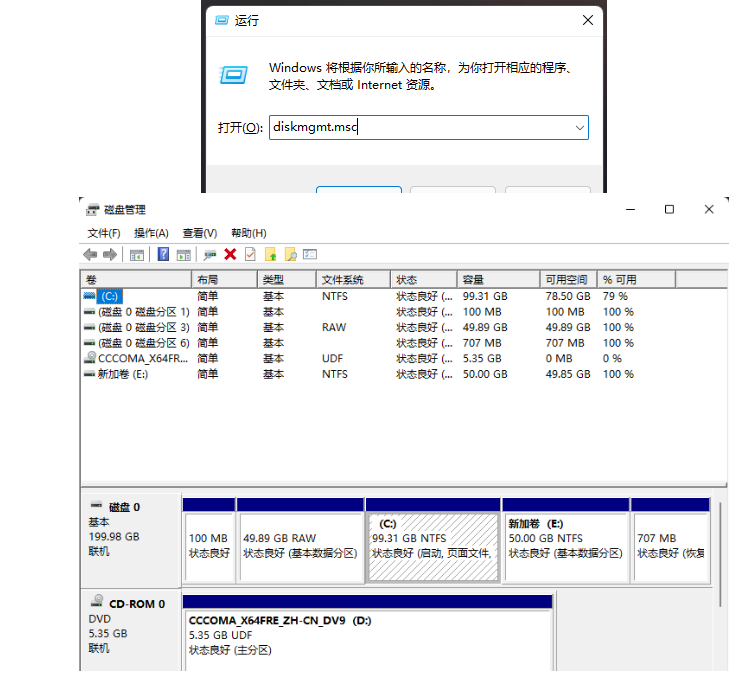
Task: Sort by the 类型 column header
Action: 287,279
